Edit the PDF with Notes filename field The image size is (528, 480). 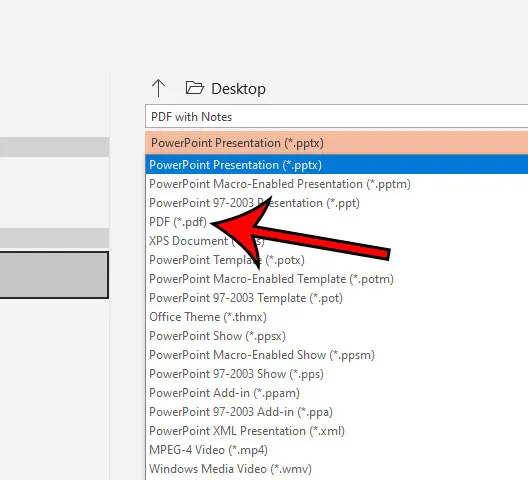pyautogui.click(x=336, y=117)
